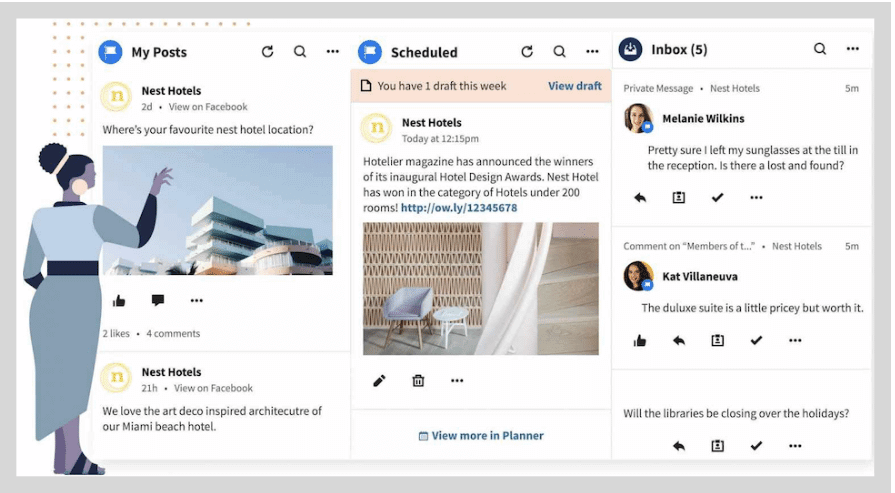Edit the scheduled Hotelier magazine post

click(379, 381)
